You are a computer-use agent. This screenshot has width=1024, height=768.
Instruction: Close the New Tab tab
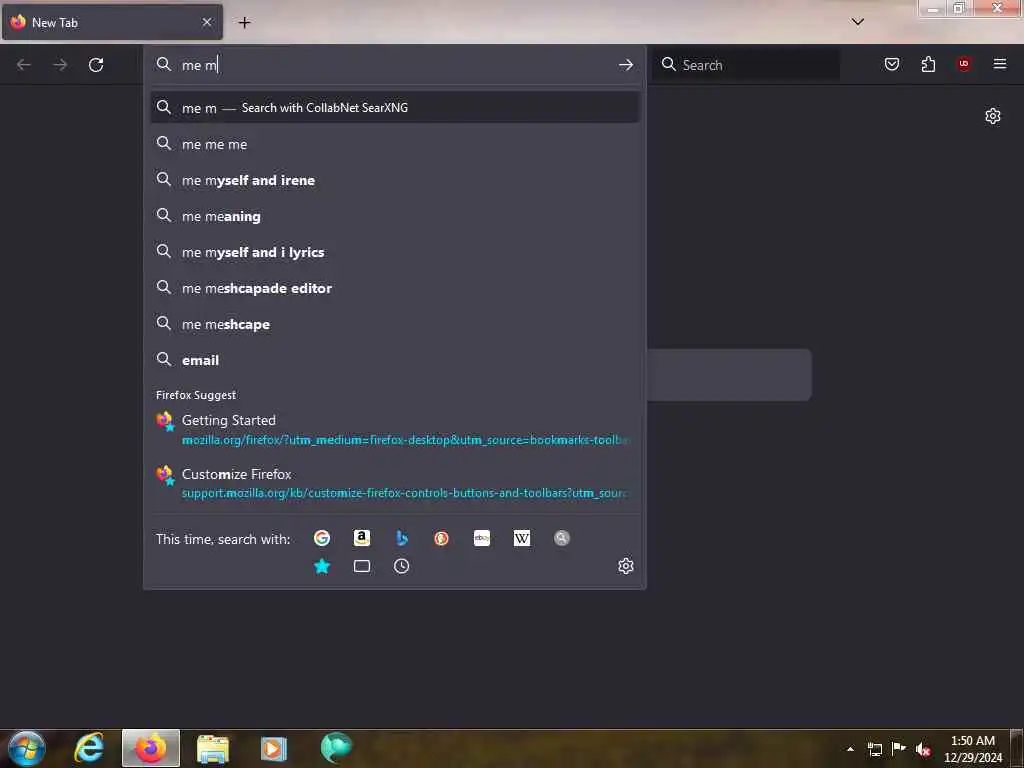(207, 22)
